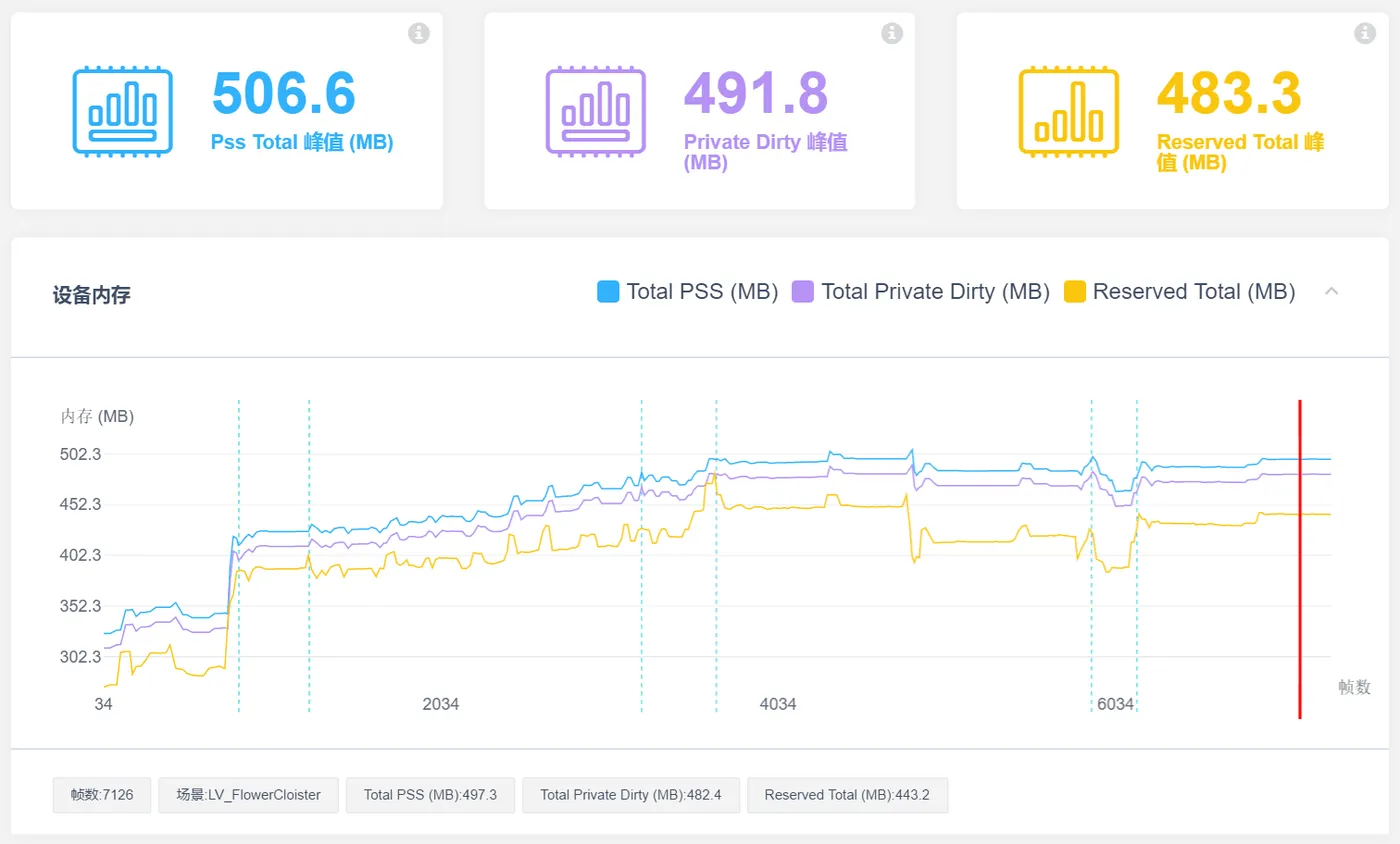Viewport: 1400px width, 844px height.
Task: Click the 502.3 y-axis label
Action: [x=81, y=454]
